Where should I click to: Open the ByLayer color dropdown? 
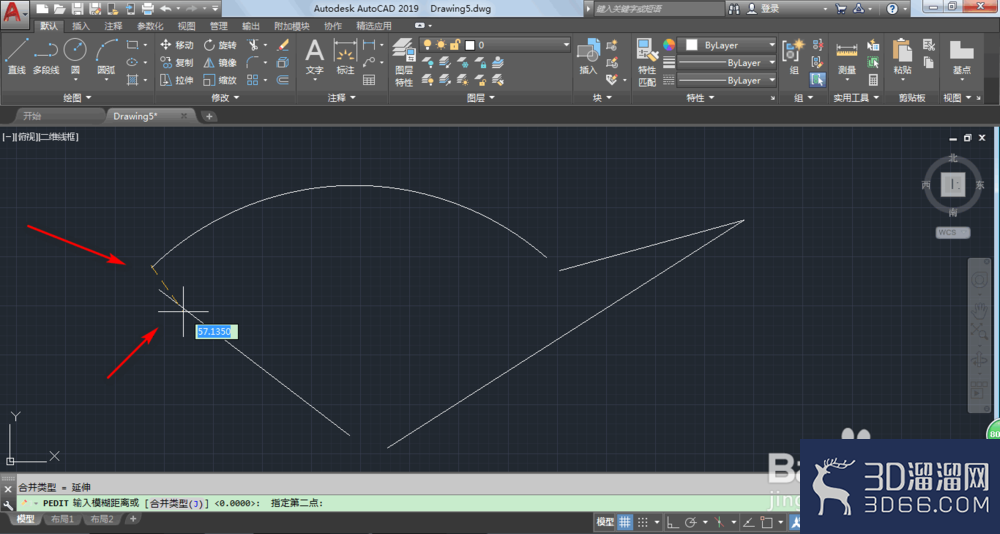727,45
